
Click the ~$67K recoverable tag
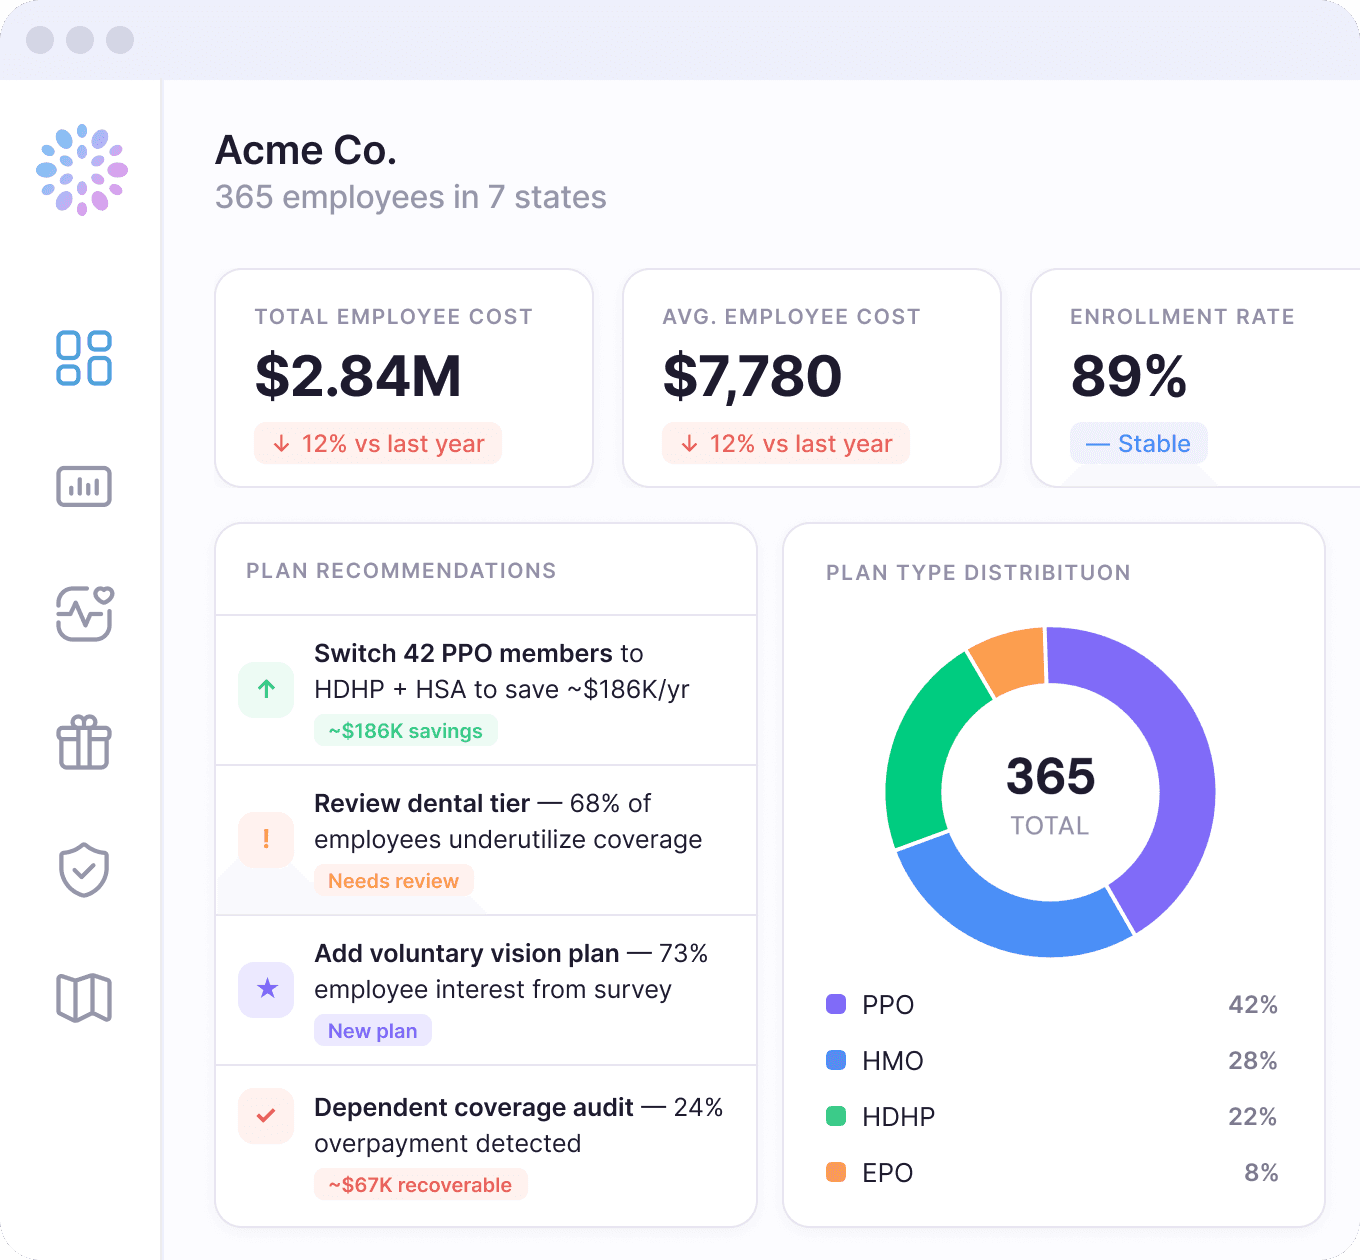(x=420, y=1185)
